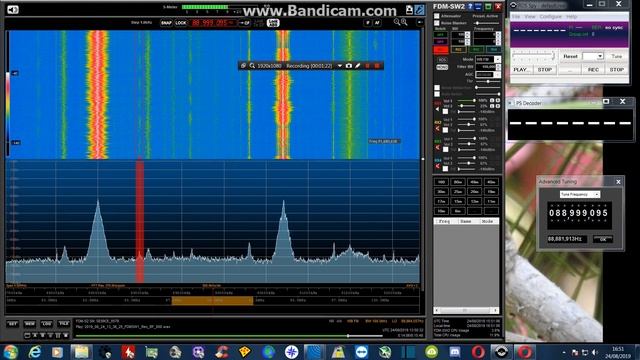This screenshot has width=640, height=360.
Task: Adjust RX1 Vol 1 slider
Action: coord(466,100)
